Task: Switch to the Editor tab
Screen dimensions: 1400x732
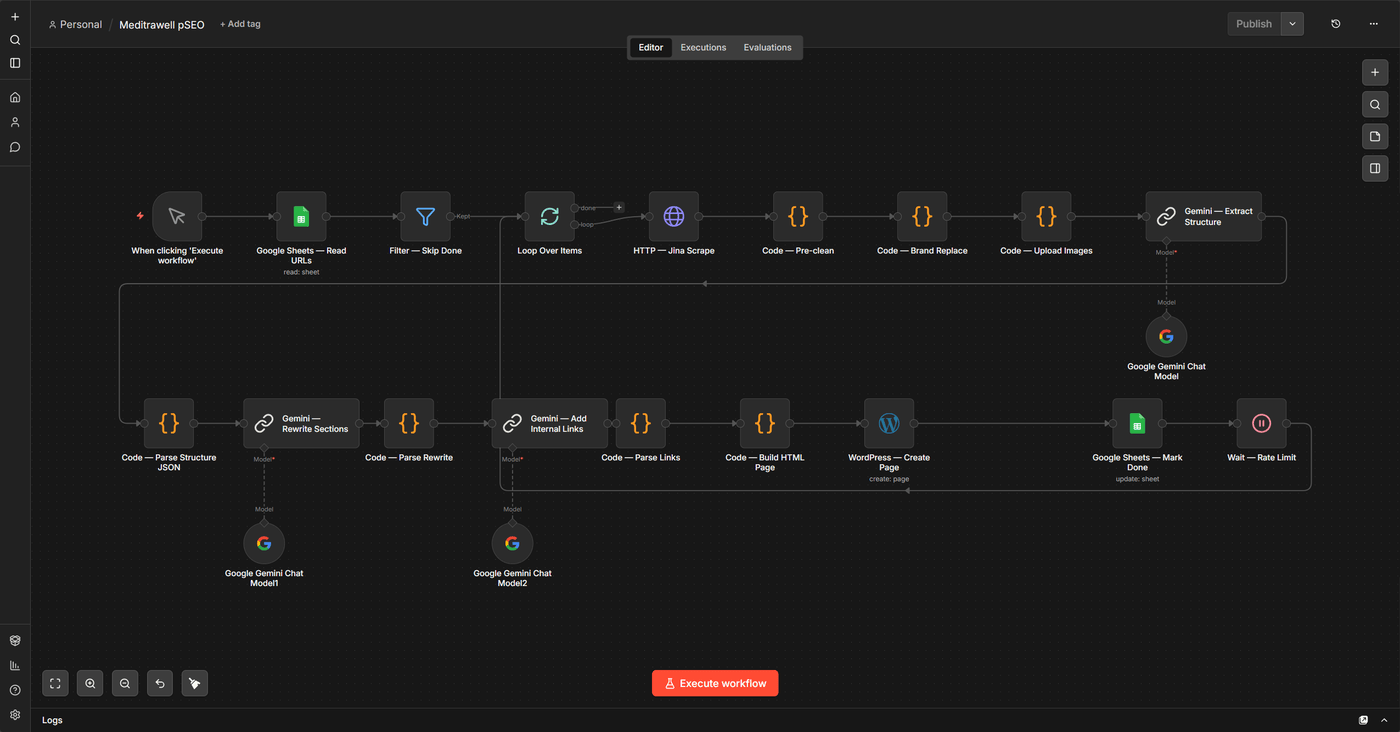Action: click(651, 47)
